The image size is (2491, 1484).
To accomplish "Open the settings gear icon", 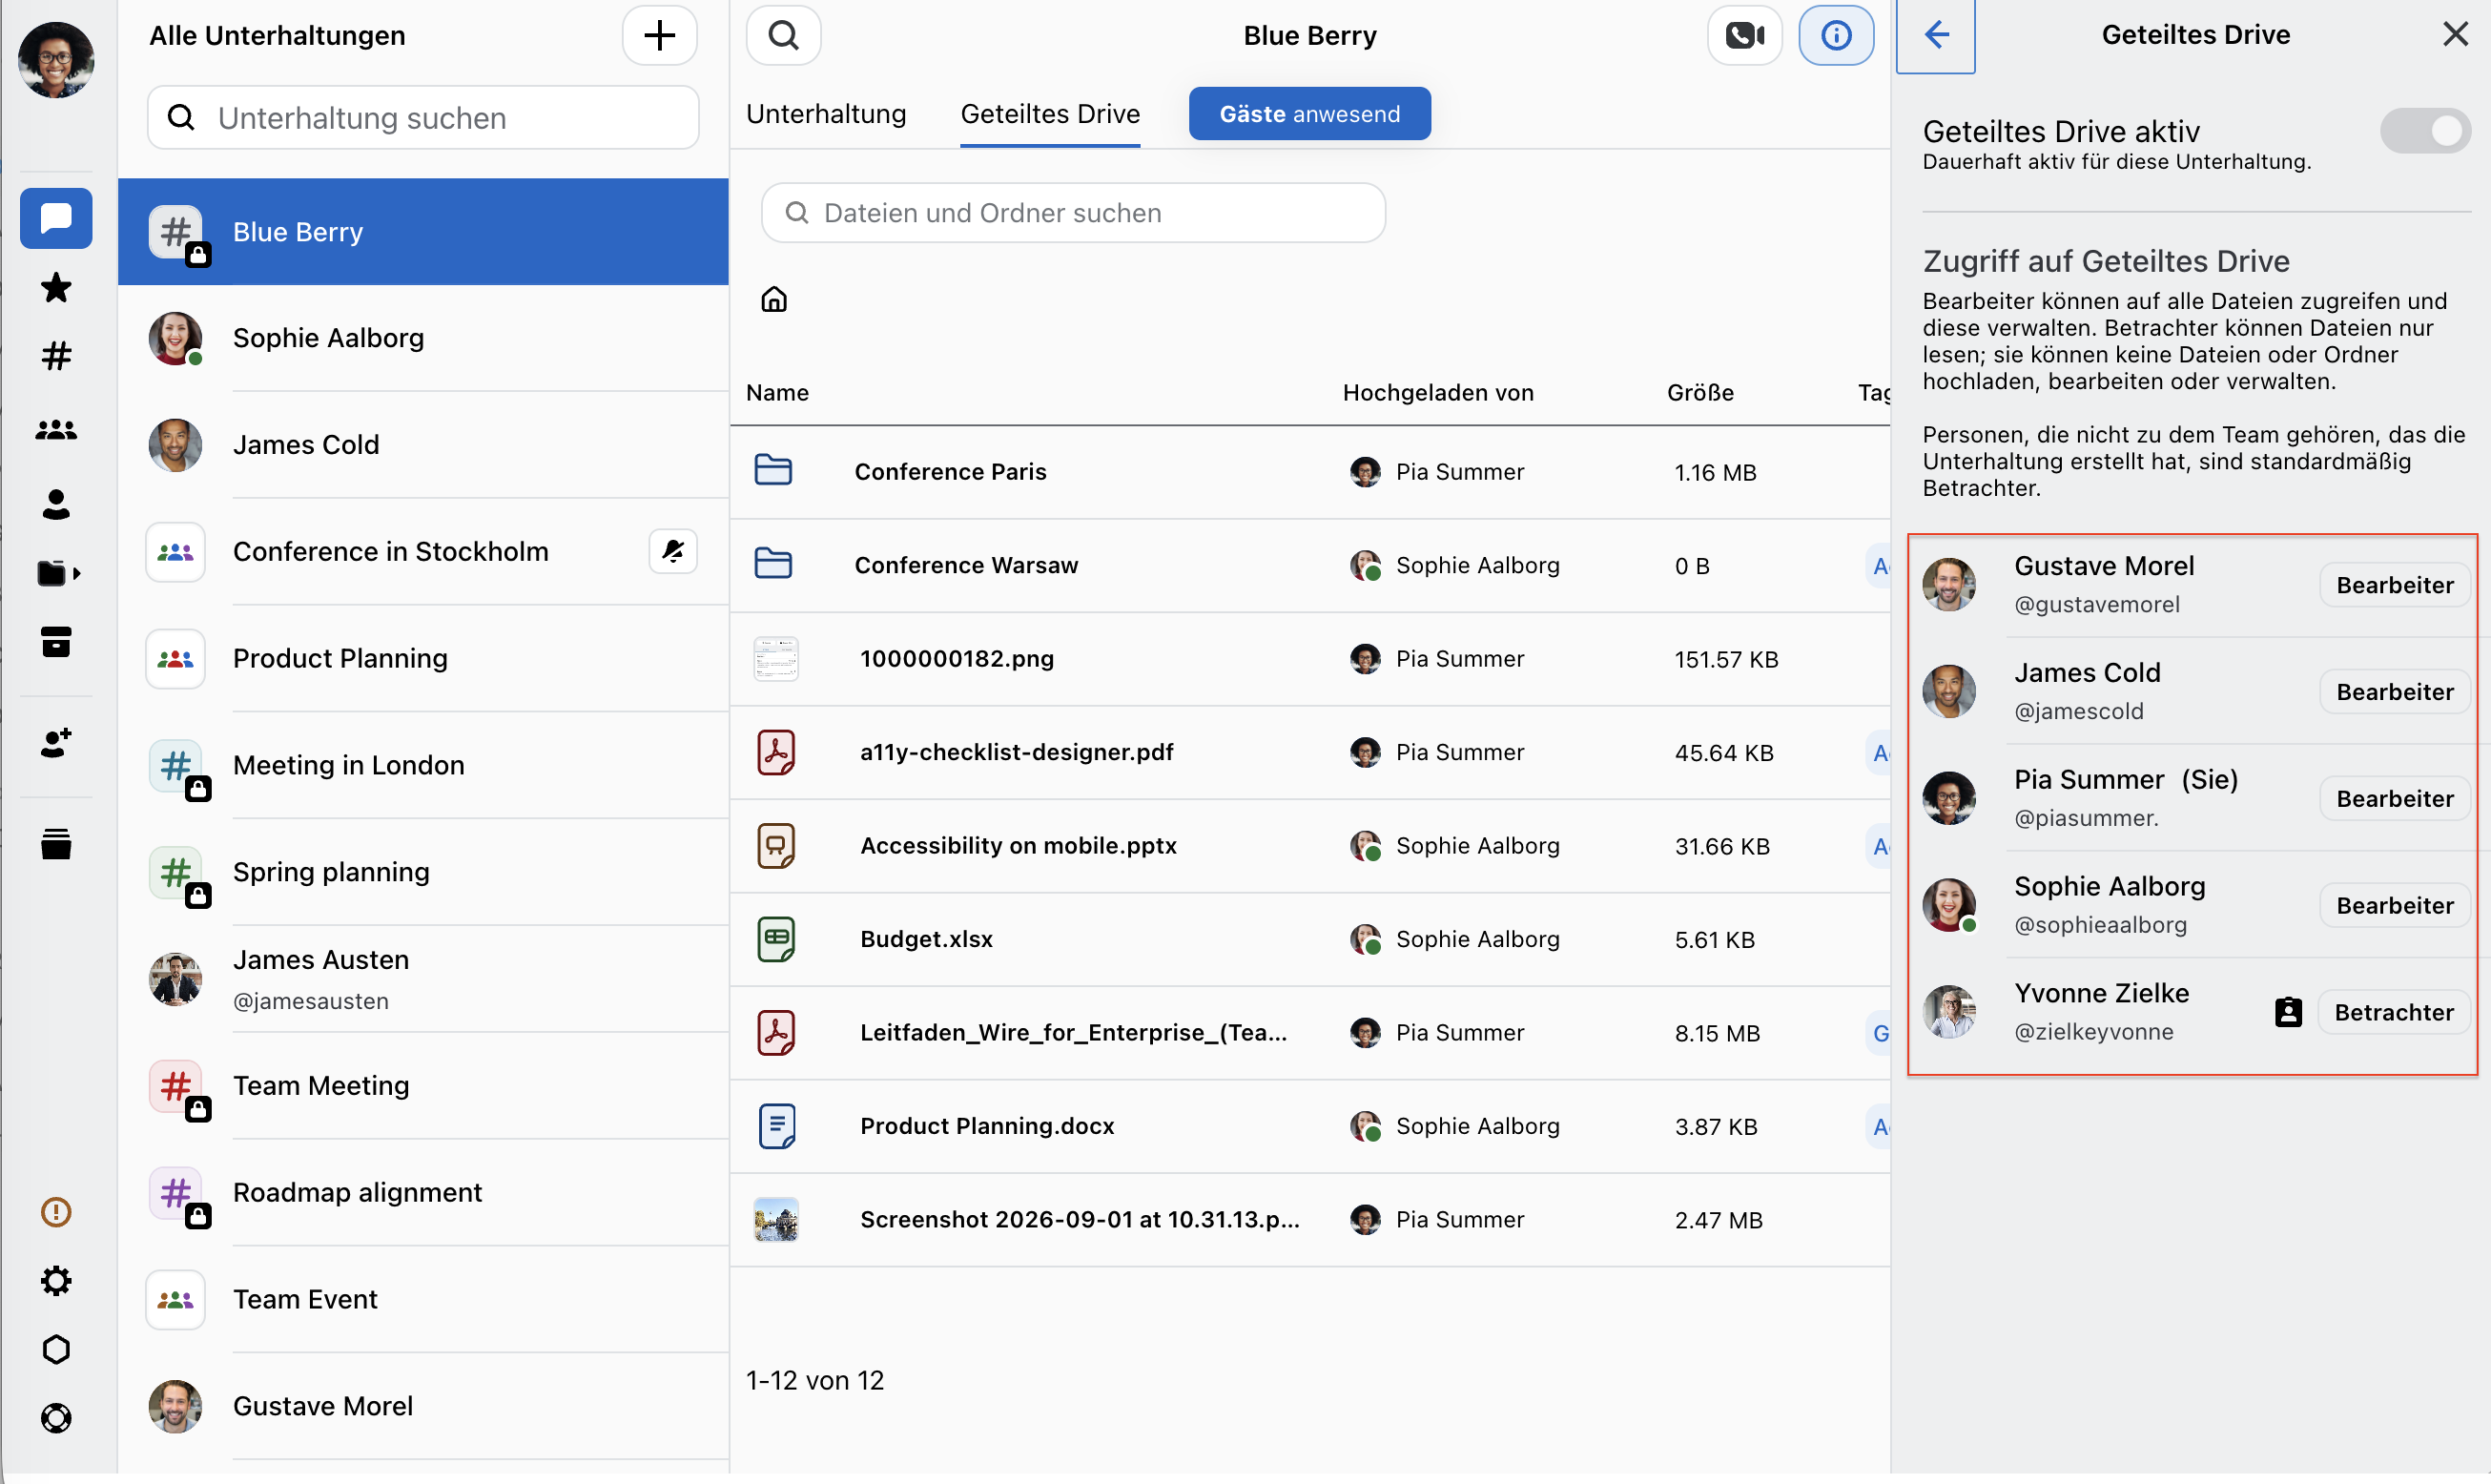I will (x=56, y=1281).
